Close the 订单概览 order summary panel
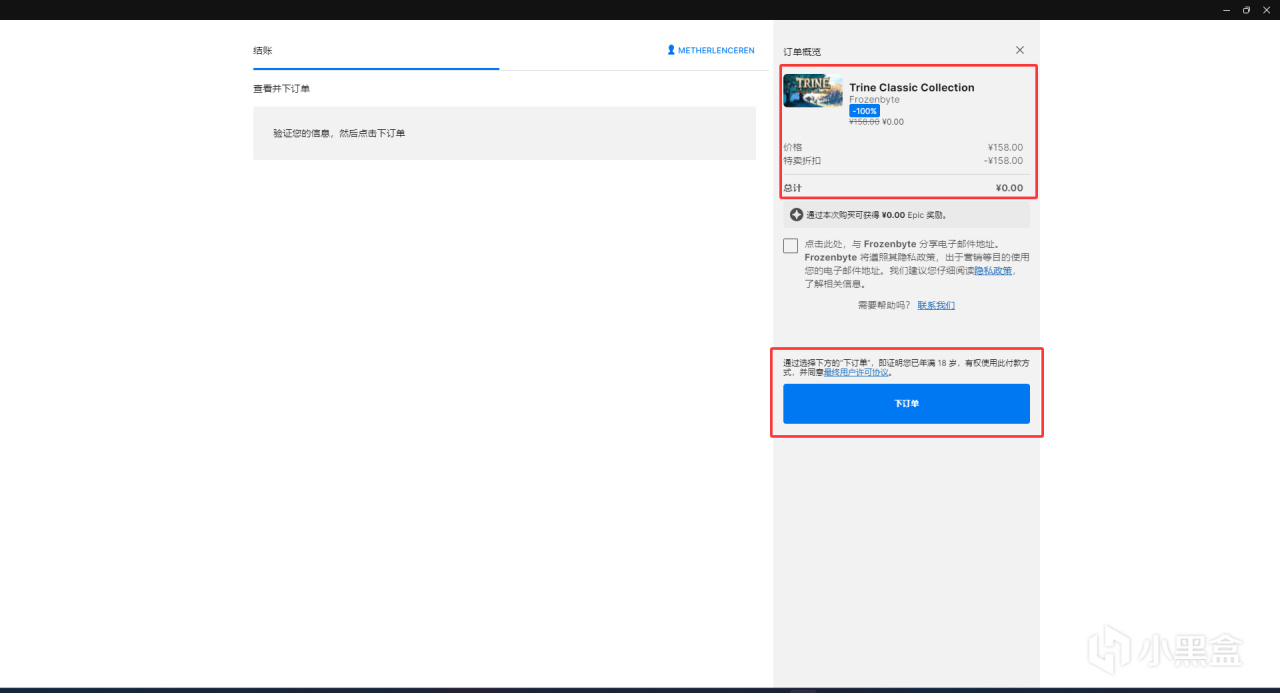The height and width of the screenshot is (693, 1280). [x=1020, y=50]
